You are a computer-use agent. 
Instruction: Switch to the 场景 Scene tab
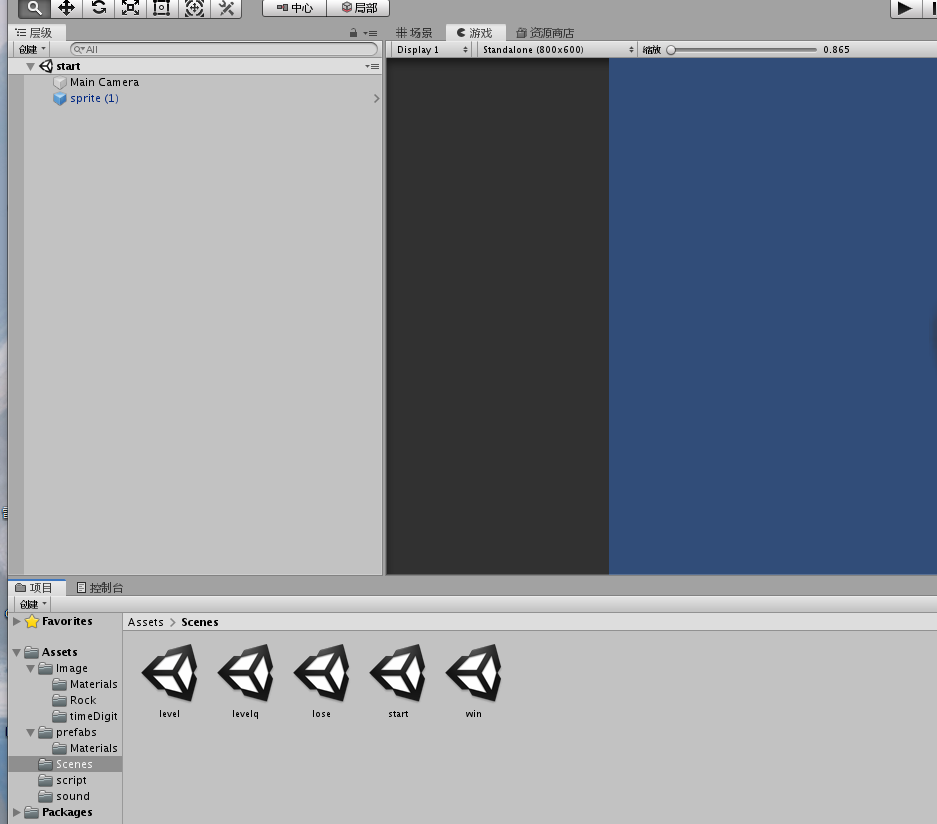point(414,33)
